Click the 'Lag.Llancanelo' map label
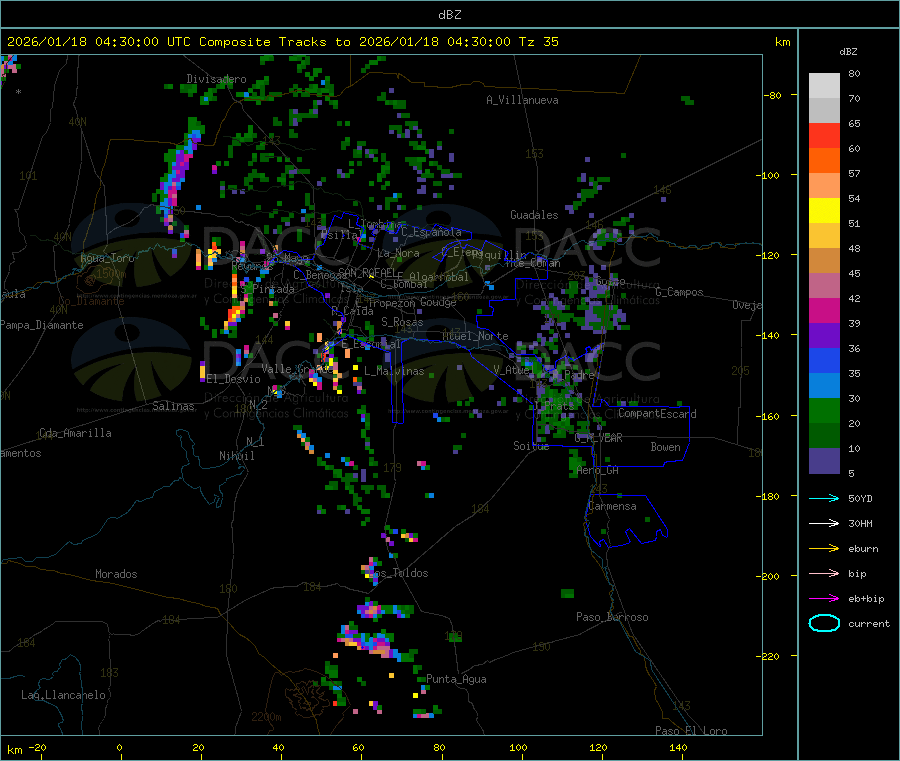The width and height of the screenshot is (900, 761). (64, 695)
